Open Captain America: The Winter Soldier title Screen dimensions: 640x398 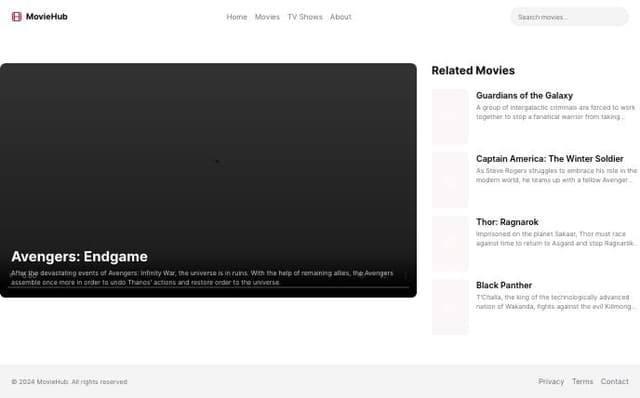coord(549,159)
